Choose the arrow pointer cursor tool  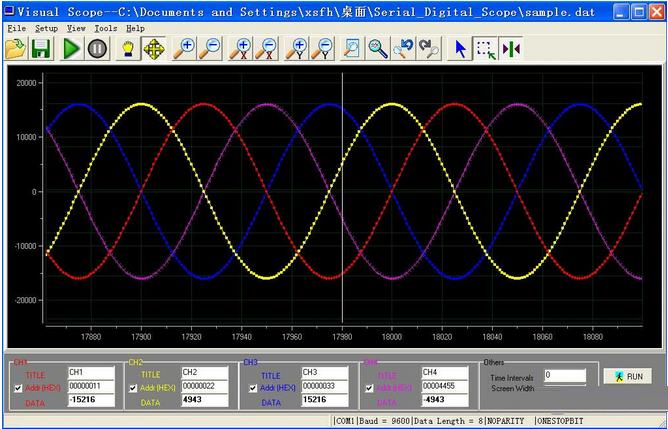460,48
